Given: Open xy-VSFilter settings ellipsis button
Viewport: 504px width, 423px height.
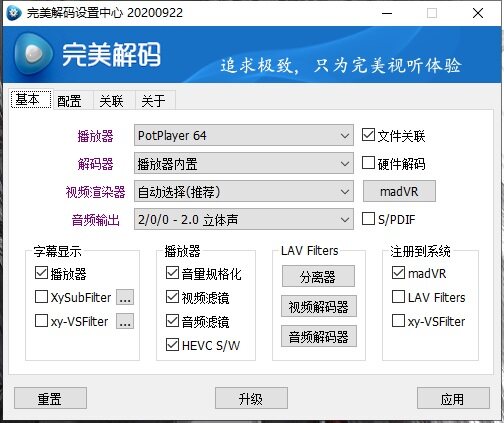Looking at the screenshot, I should tap(125, 321).
